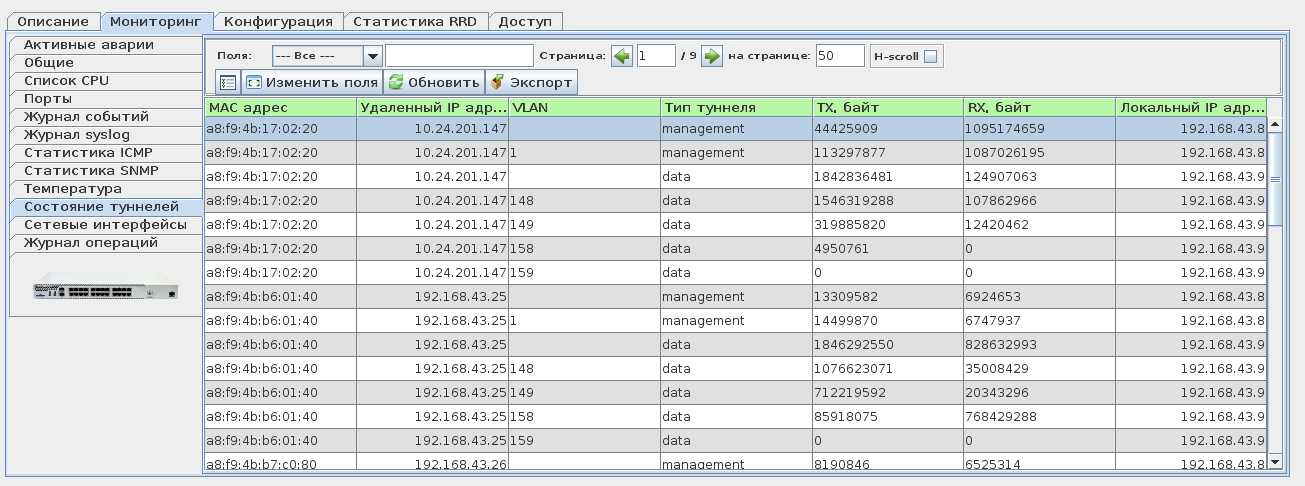Click the на странице rows-per-page field
Viewport: 1305px width, 486px height.
pyautogui.click(x=840, y=56)
